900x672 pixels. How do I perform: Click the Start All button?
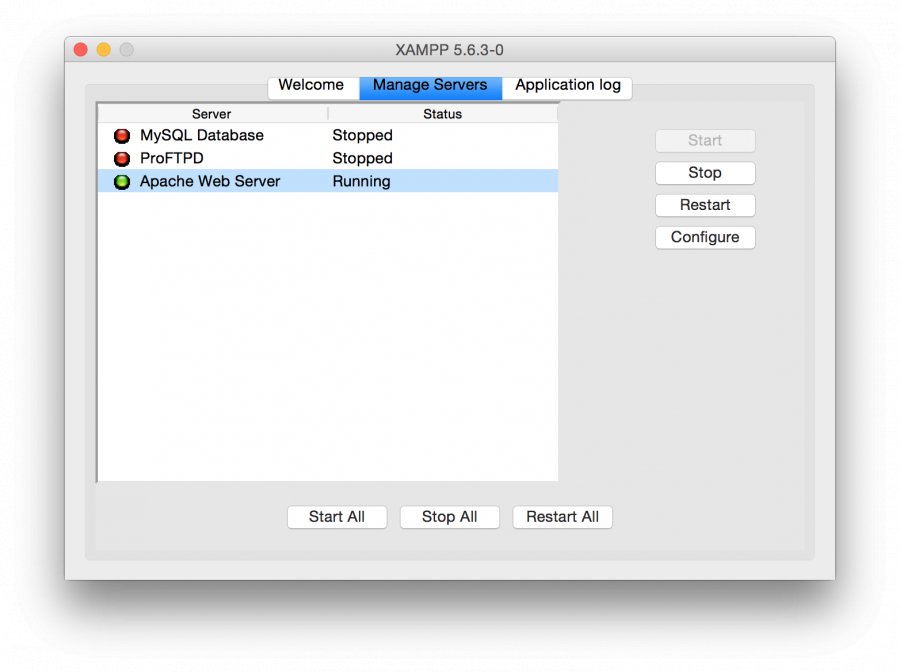(337, 516)
